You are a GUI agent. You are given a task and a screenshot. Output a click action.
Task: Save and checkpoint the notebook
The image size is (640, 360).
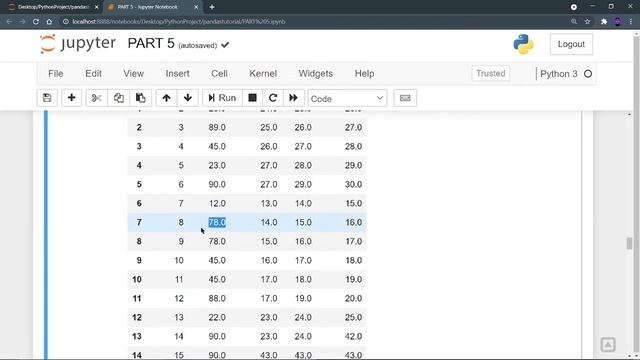click(47, 98)
